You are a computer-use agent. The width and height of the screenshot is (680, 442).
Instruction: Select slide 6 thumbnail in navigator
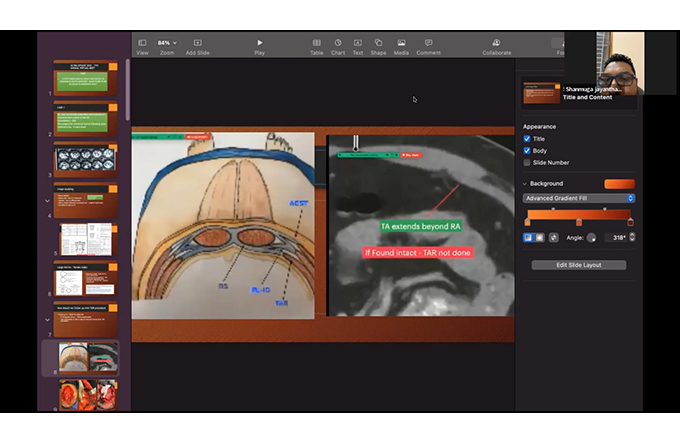pyautogui.click(x=85, y=279)
